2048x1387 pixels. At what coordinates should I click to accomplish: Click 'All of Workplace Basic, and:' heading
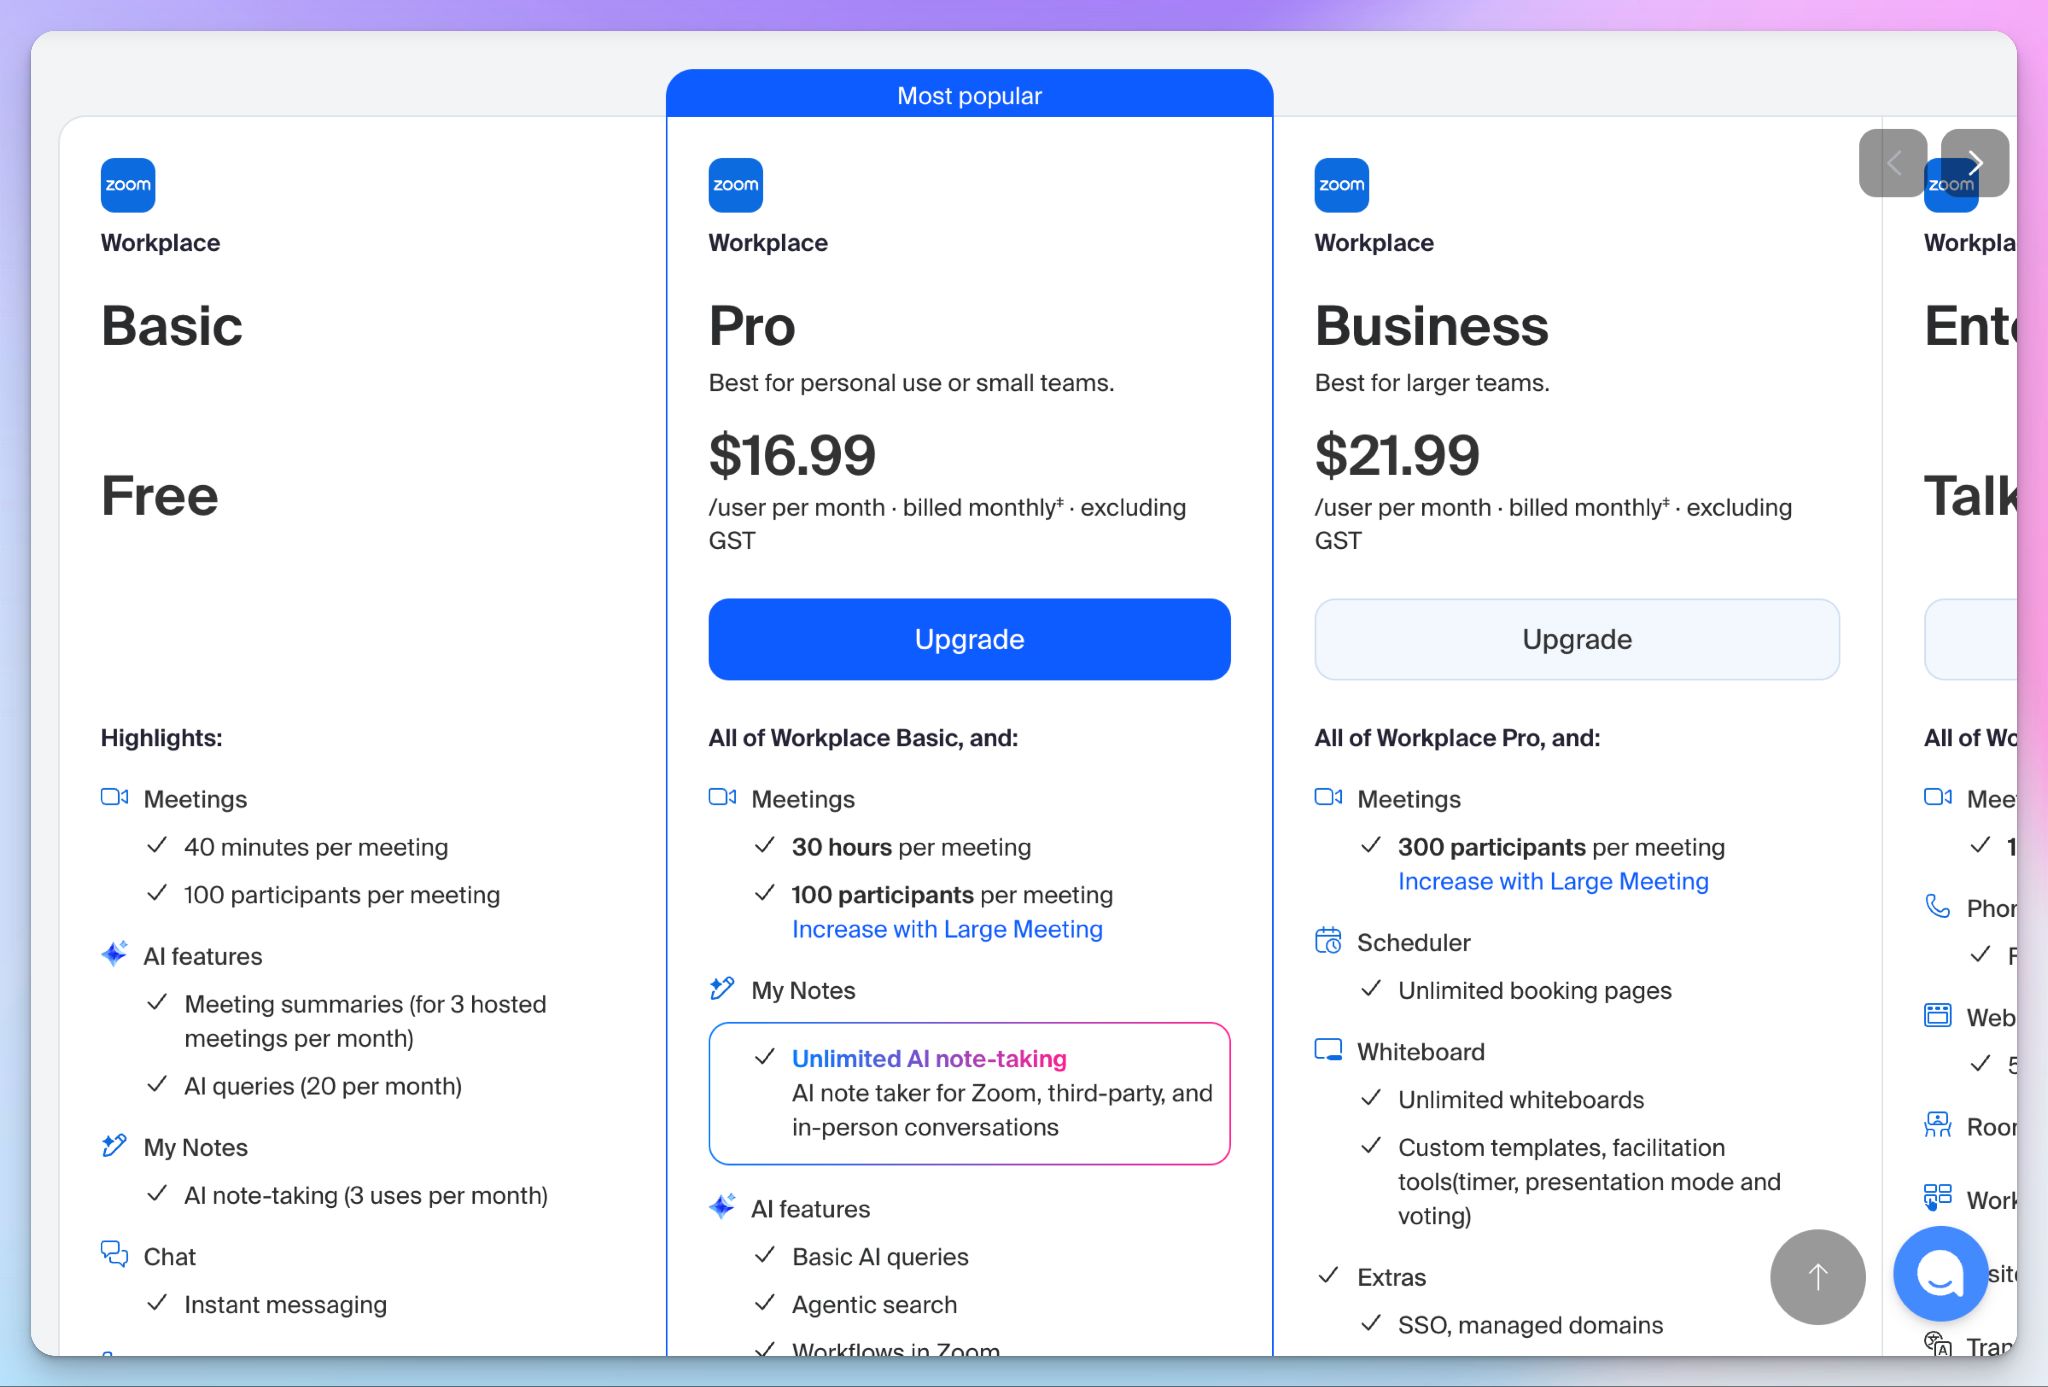863,738
